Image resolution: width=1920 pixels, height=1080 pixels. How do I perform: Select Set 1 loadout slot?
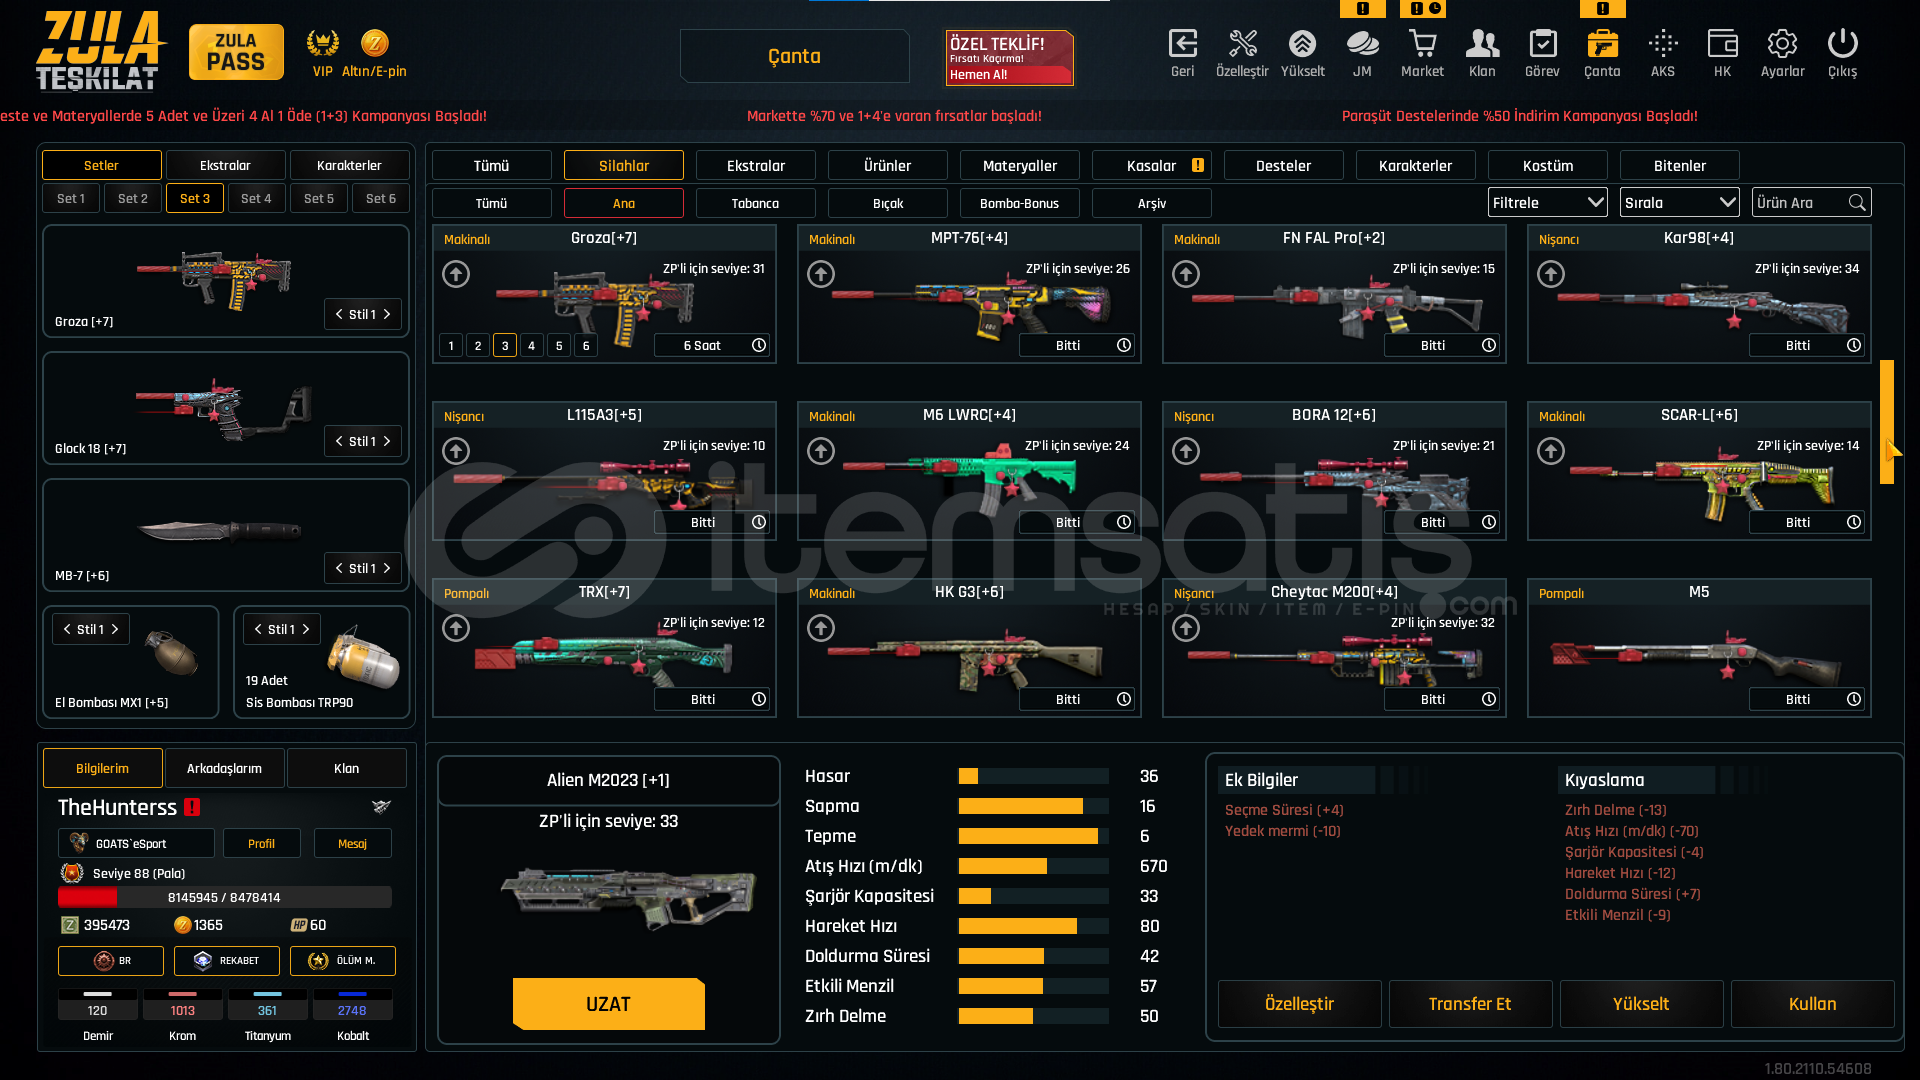coord(71,198)
